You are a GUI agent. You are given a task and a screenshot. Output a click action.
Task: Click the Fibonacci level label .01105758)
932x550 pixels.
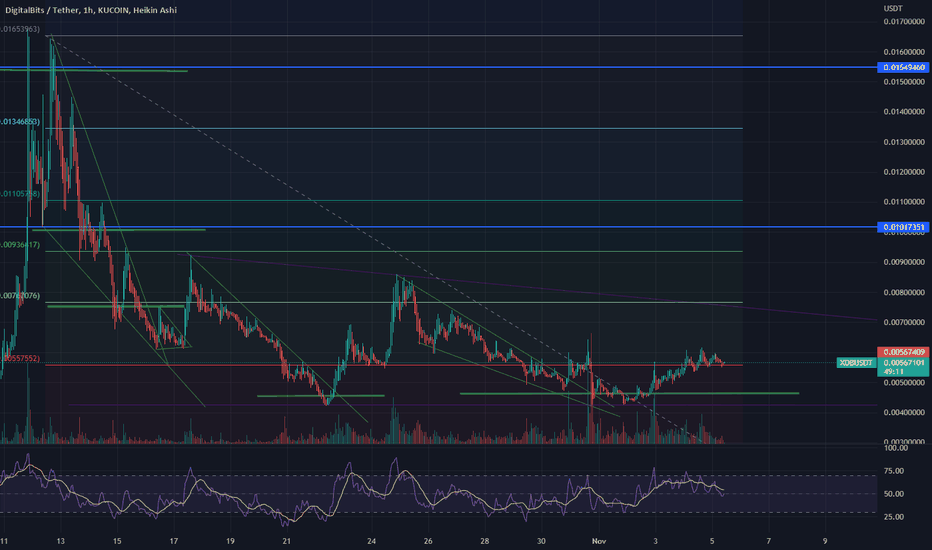pyautogui.click(x=20, y=194)
